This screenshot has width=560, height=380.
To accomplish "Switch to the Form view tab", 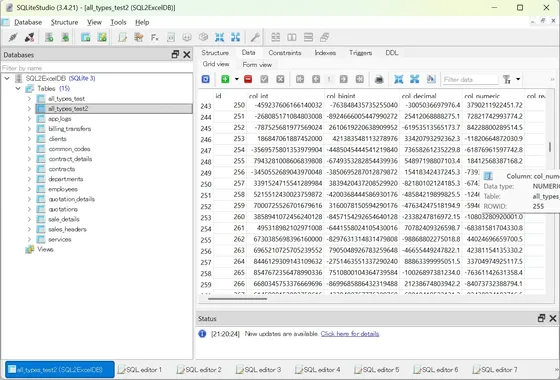I will [257, 65].
